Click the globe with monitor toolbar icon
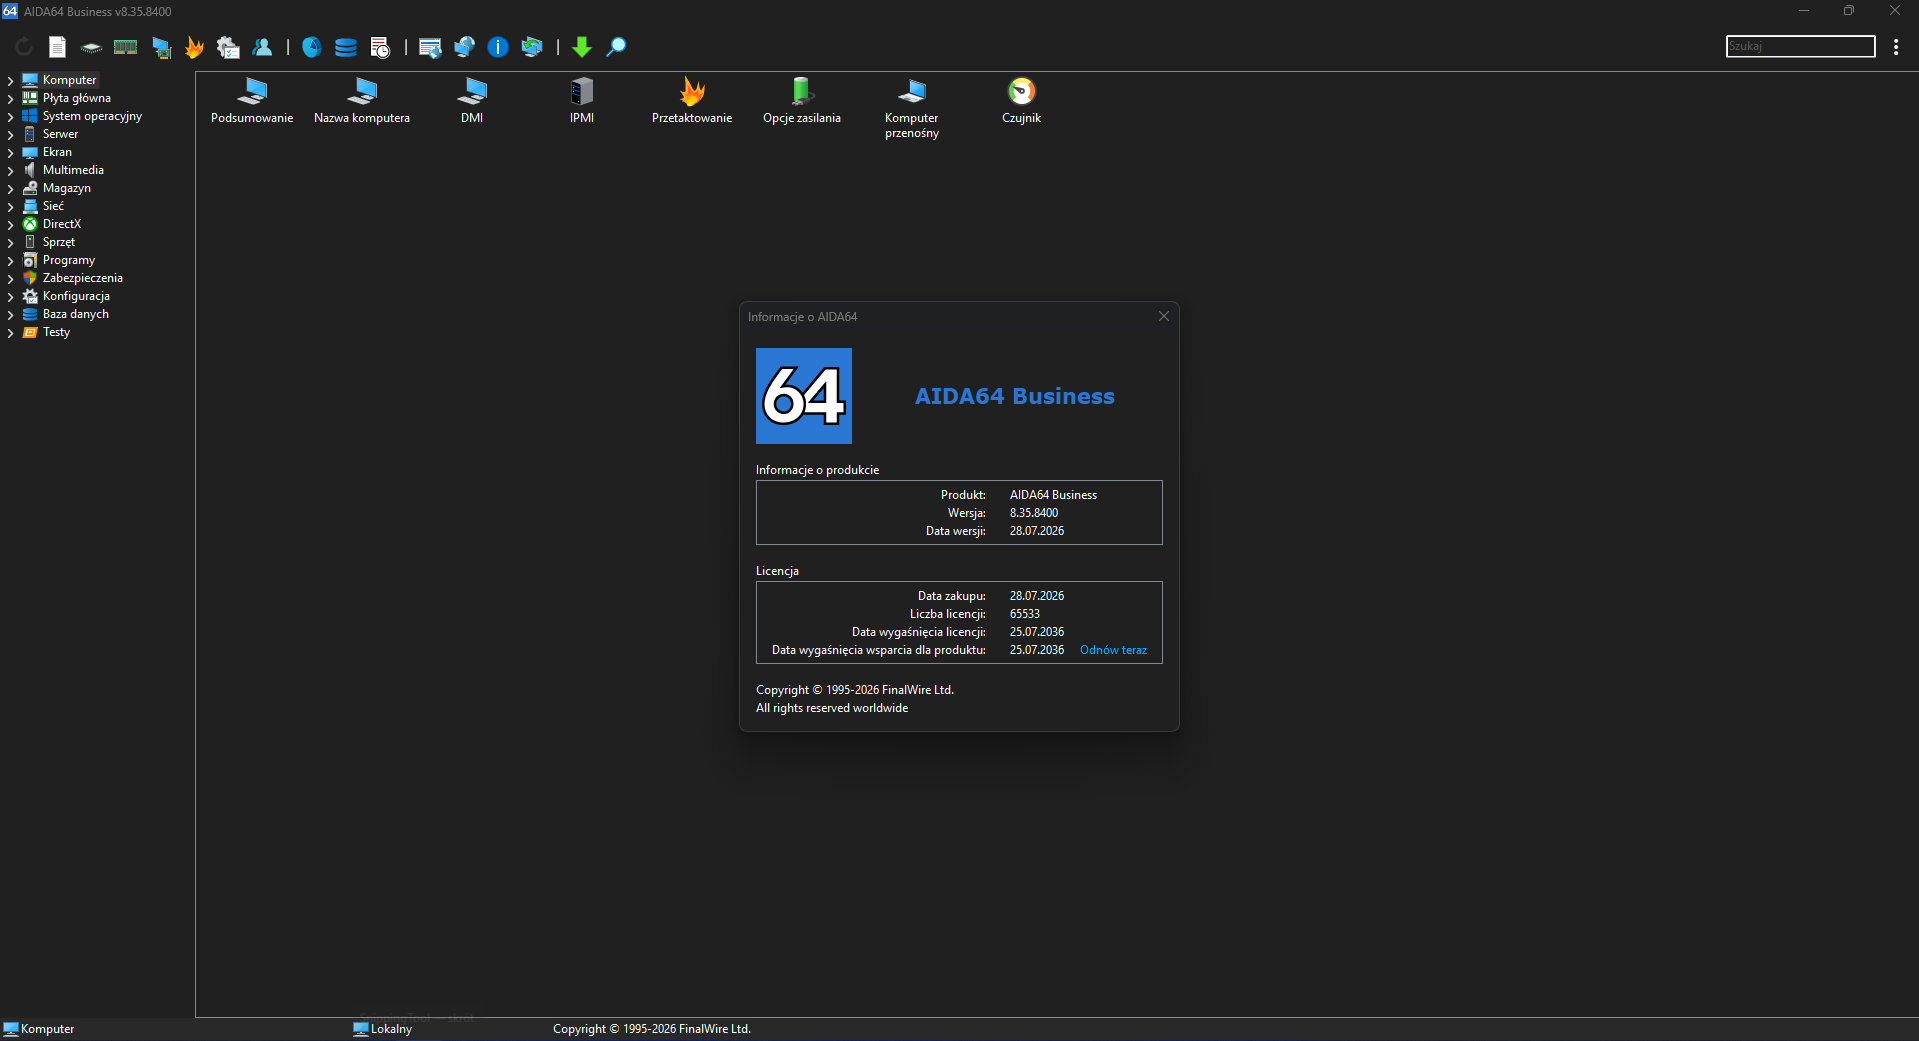 coord(464,47)
